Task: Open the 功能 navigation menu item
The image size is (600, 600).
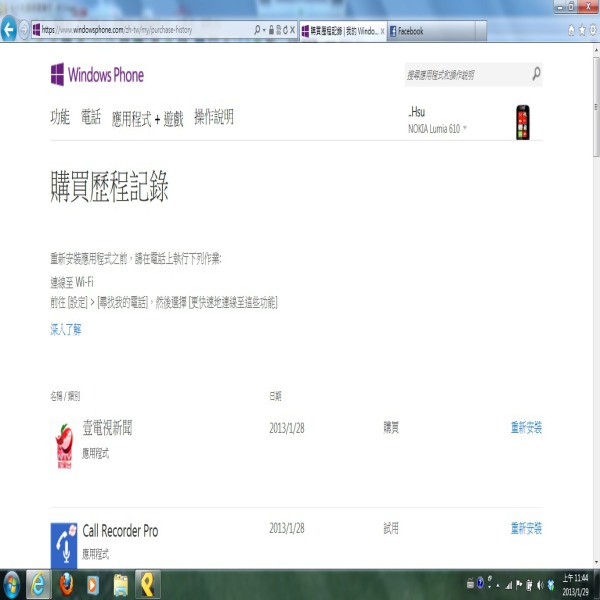Action: click(60, 117)
